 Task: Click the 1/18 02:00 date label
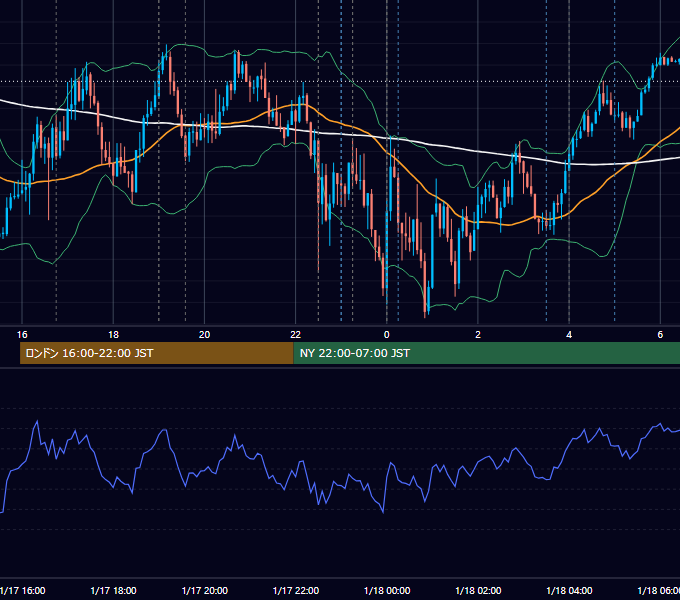click(x=478, y=591)
